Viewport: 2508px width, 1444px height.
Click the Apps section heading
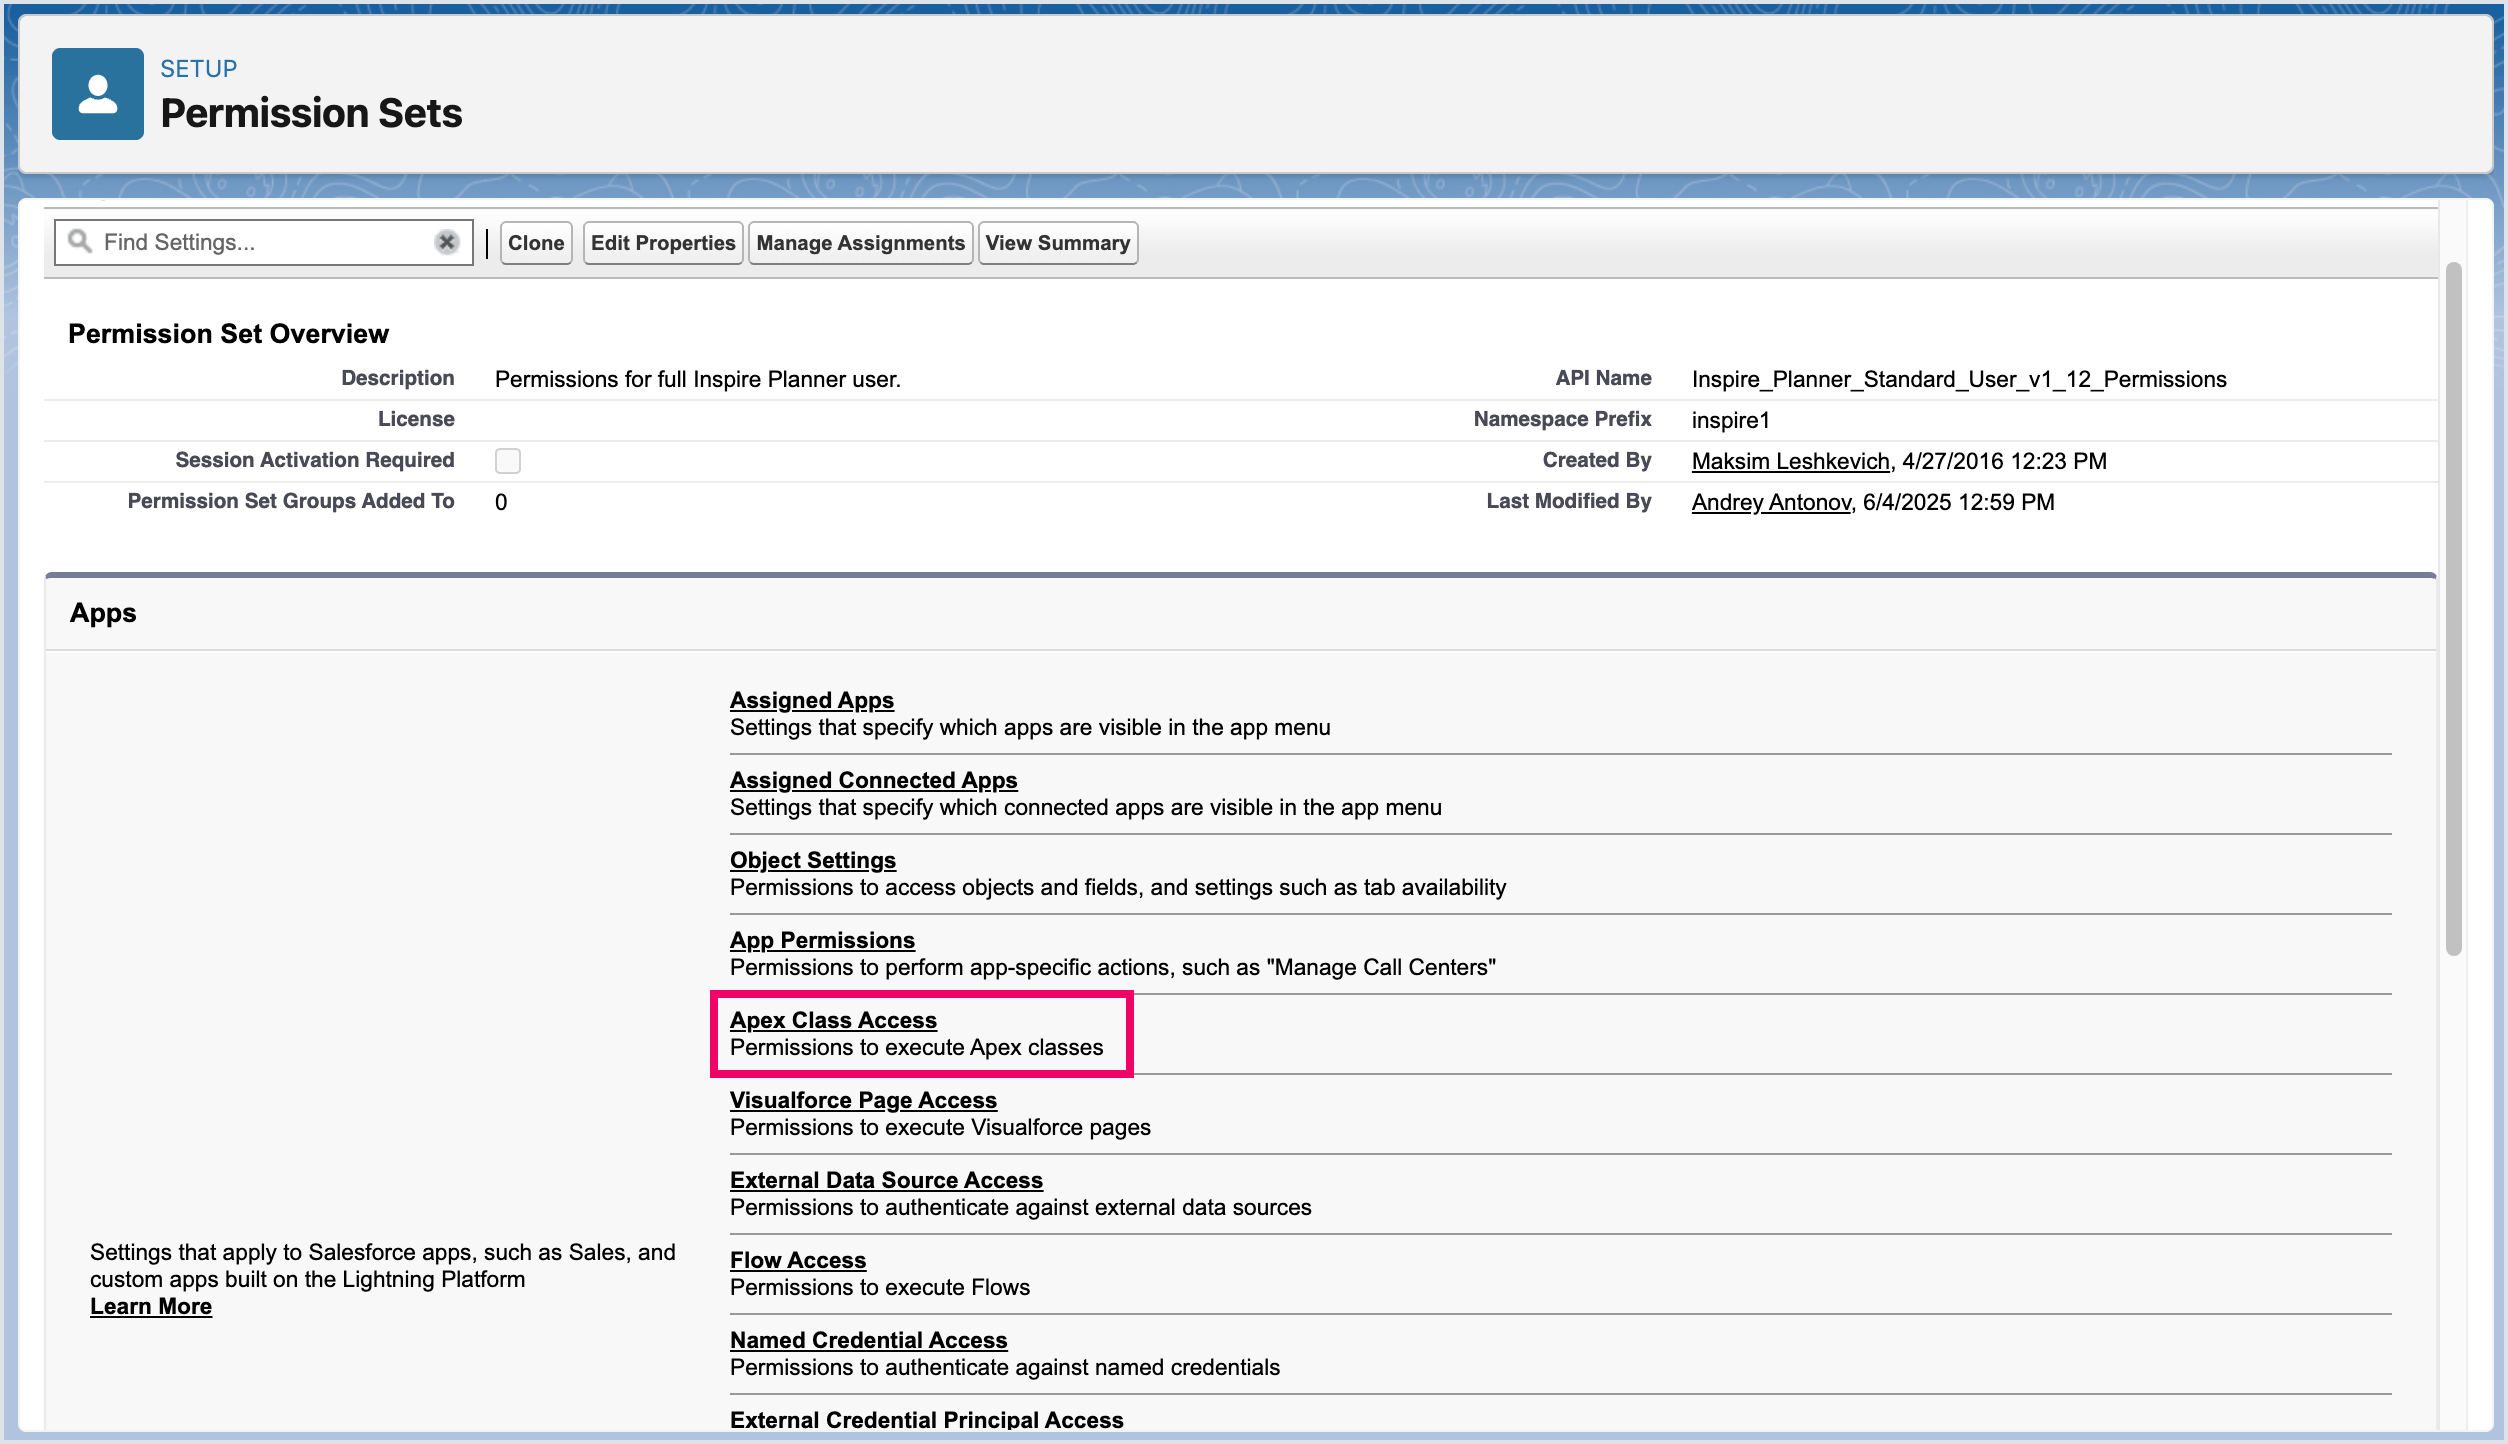click(x=103, y=613)
